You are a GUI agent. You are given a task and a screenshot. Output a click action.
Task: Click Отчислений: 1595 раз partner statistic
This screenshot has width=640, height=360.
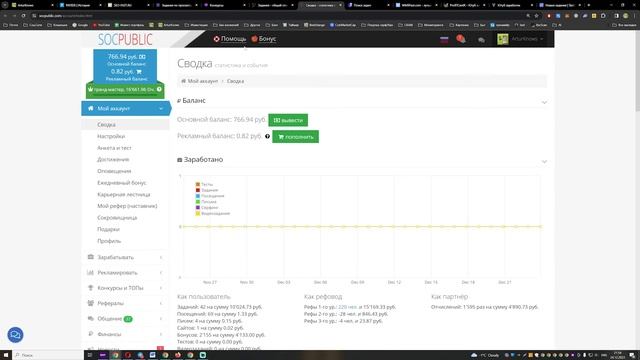click(484, 307)
